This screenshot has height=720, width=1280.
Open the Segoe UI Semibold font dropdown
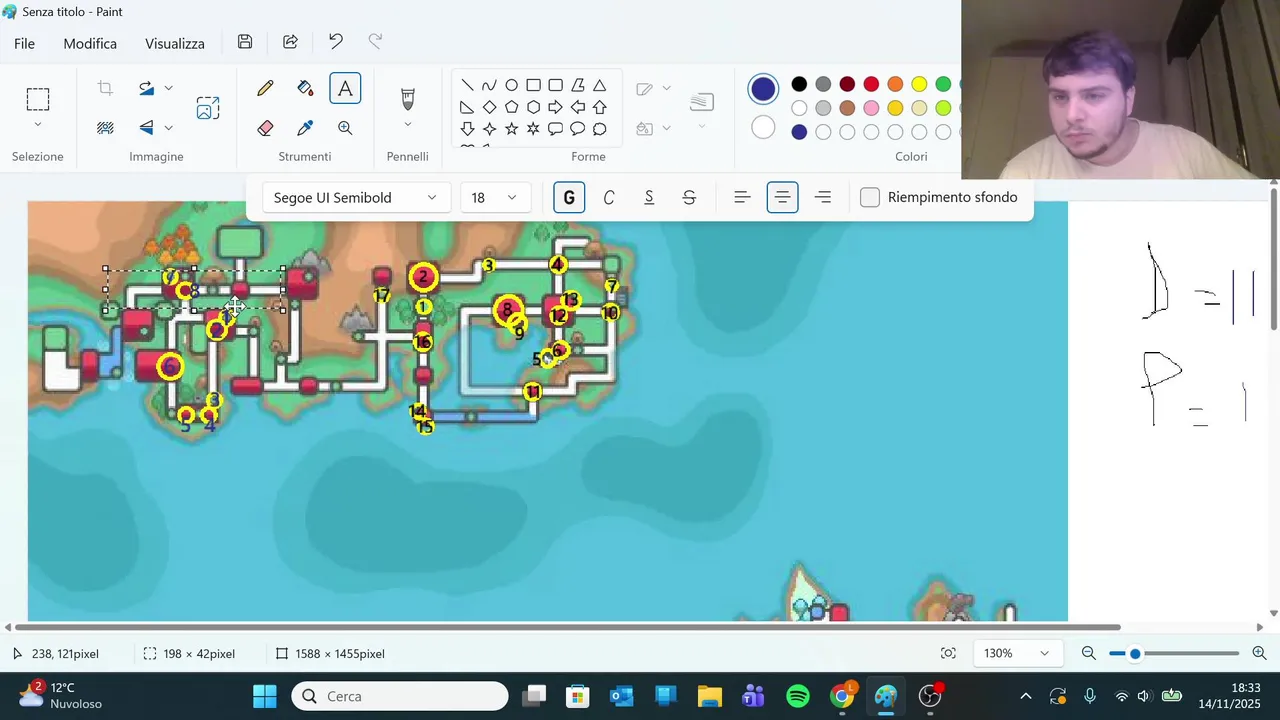click(x=355, y=197)
